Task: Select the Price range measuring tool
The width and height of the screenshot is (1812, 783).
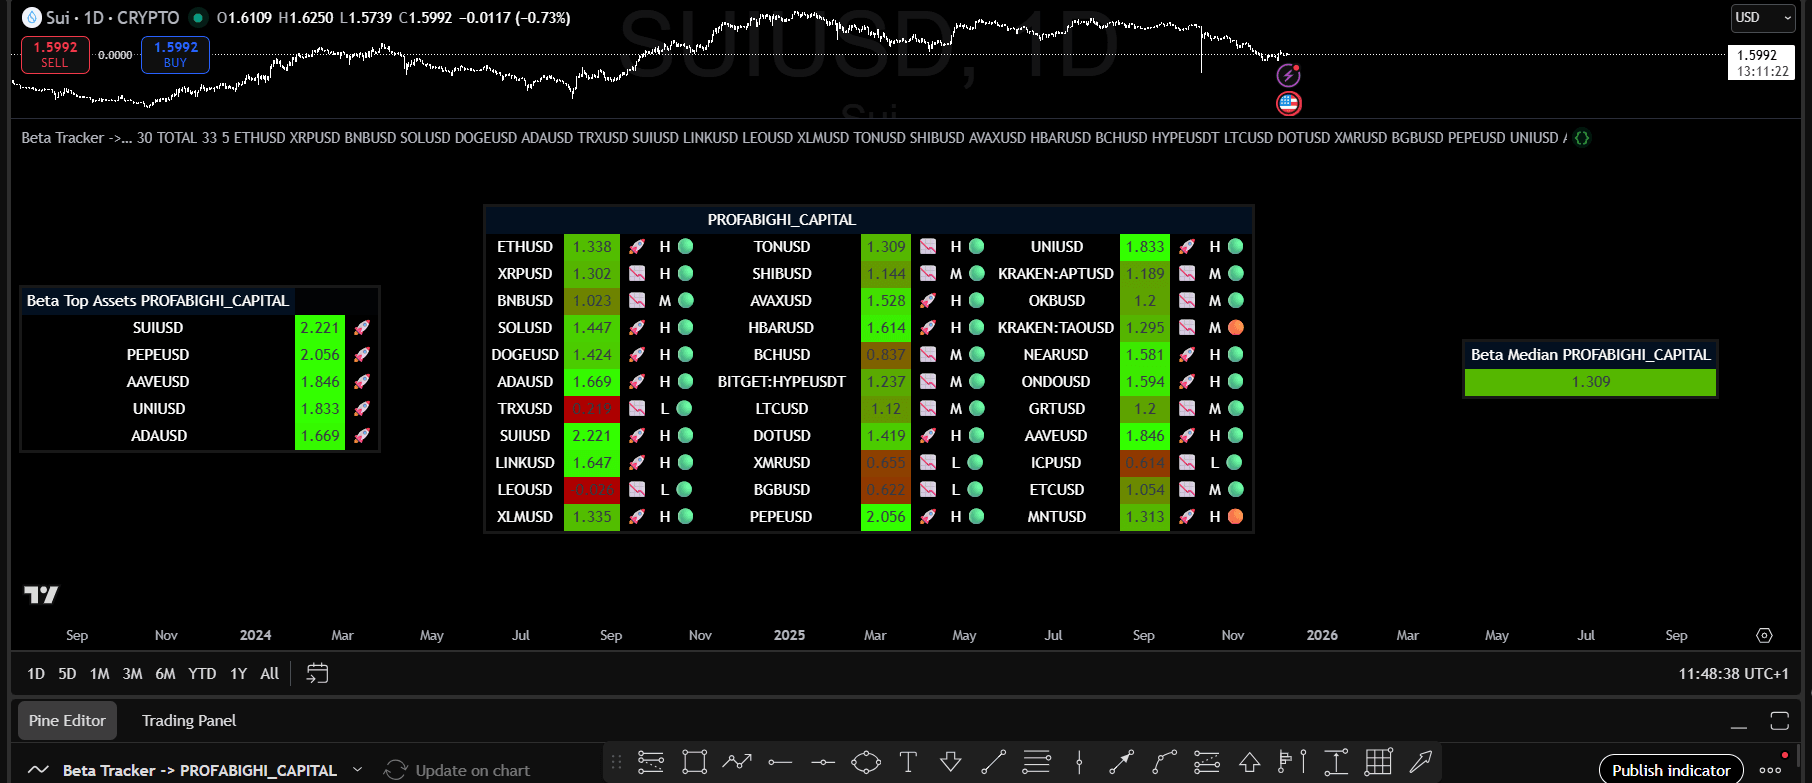Action: pyautogui.click(x=1336, y=762)
